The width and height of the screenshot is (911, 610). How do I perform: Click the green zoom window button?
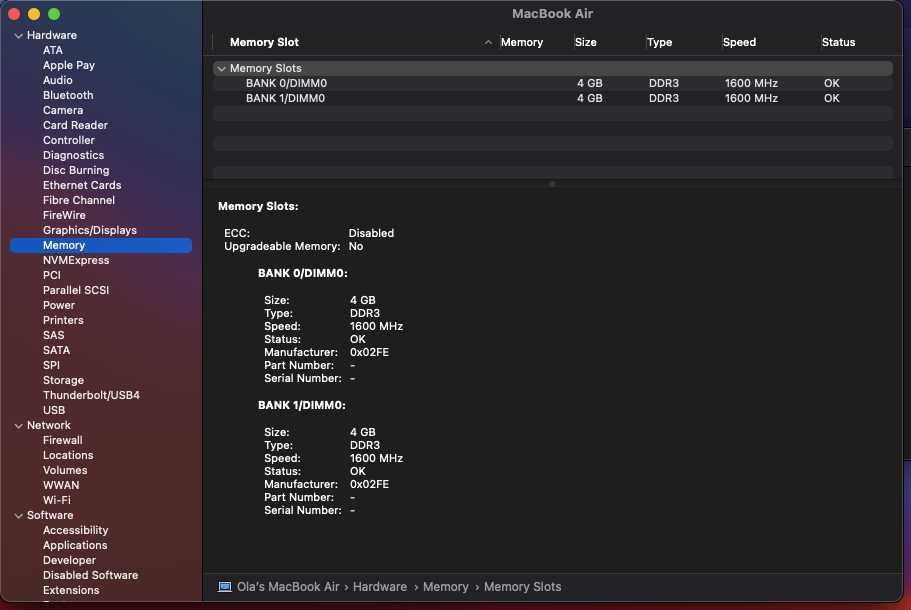(54, 14)
